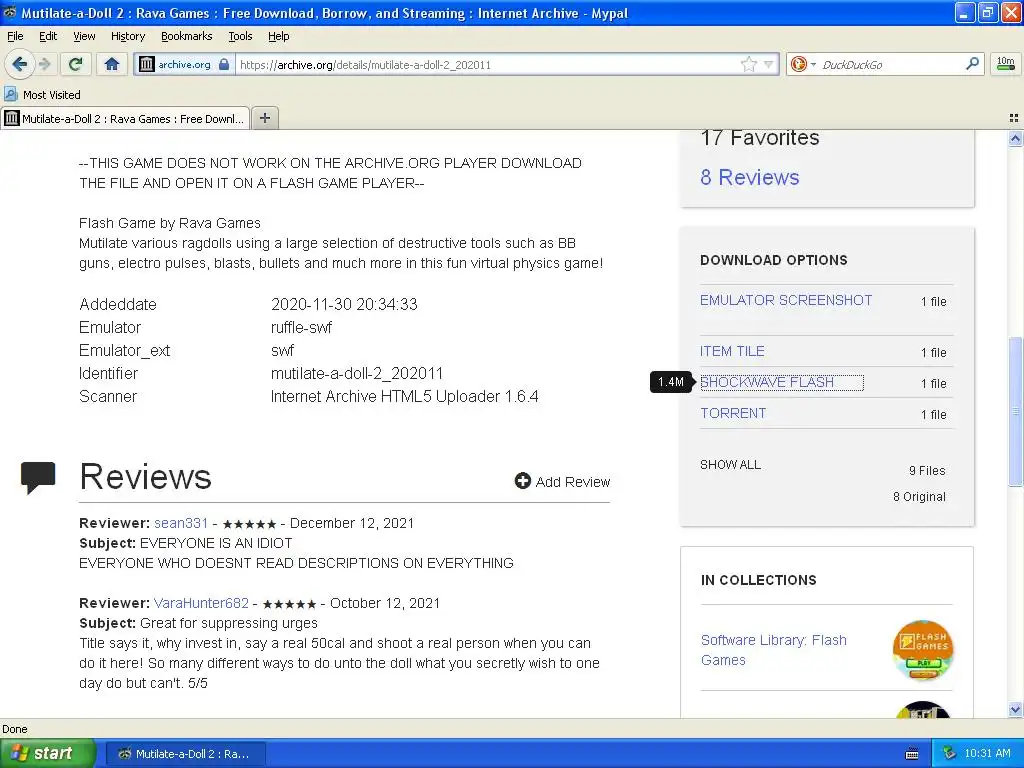This screenshot has height=768, width=1024.
Task: Open the URL history dropdown arrow
Action: coord(769,64)
